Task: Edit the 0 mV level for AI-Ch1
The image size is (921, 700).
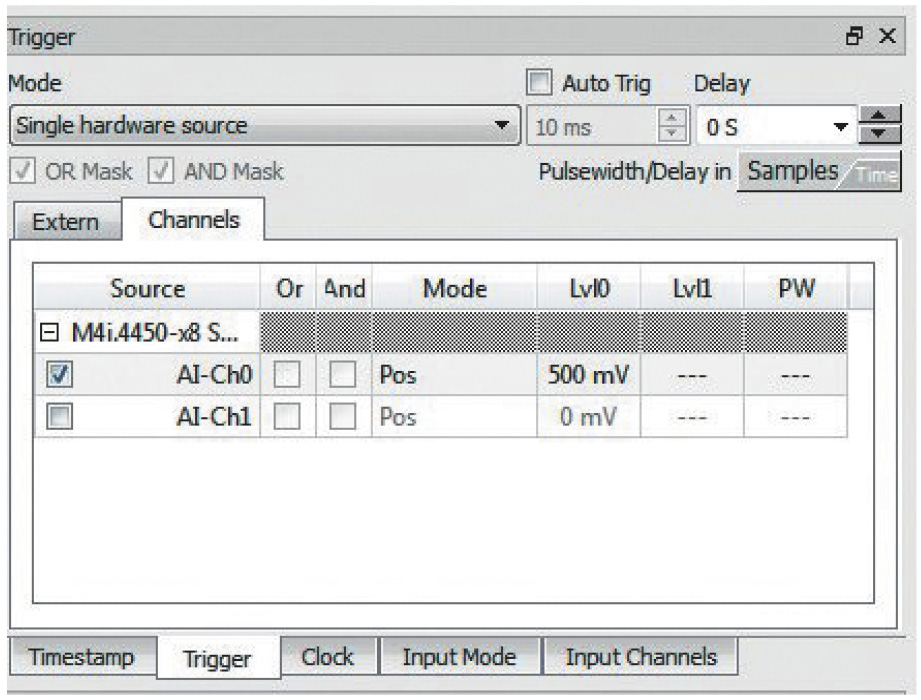Action: (x=589, y=417)
